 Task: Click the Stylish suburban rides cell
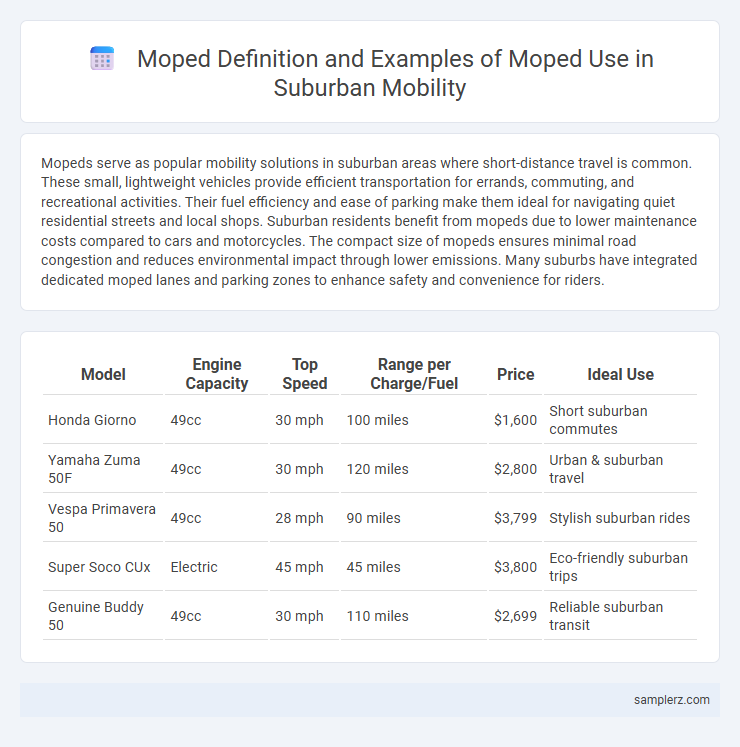[620, 518]
